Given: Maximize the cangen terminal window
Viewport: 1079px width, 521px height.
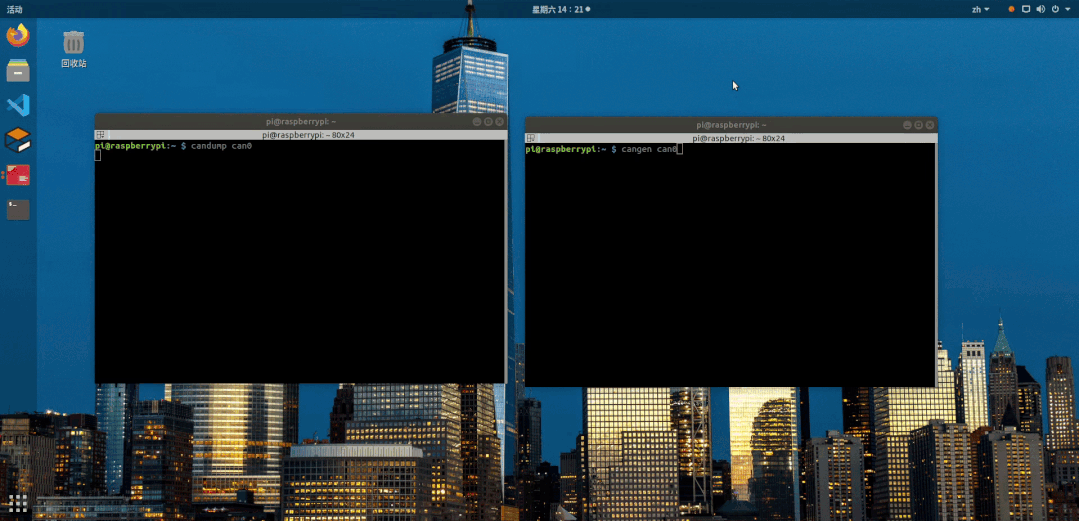Looking at the screenshot, I should point(919,125).
